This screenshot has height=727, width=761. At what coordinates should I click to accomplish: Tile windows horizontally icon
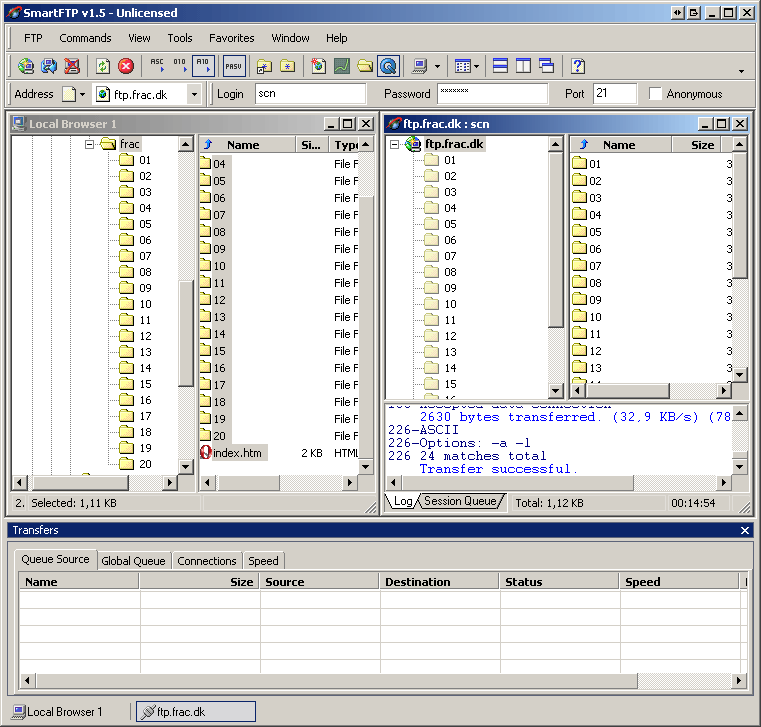pyautogui.click(x=500, y=66)
